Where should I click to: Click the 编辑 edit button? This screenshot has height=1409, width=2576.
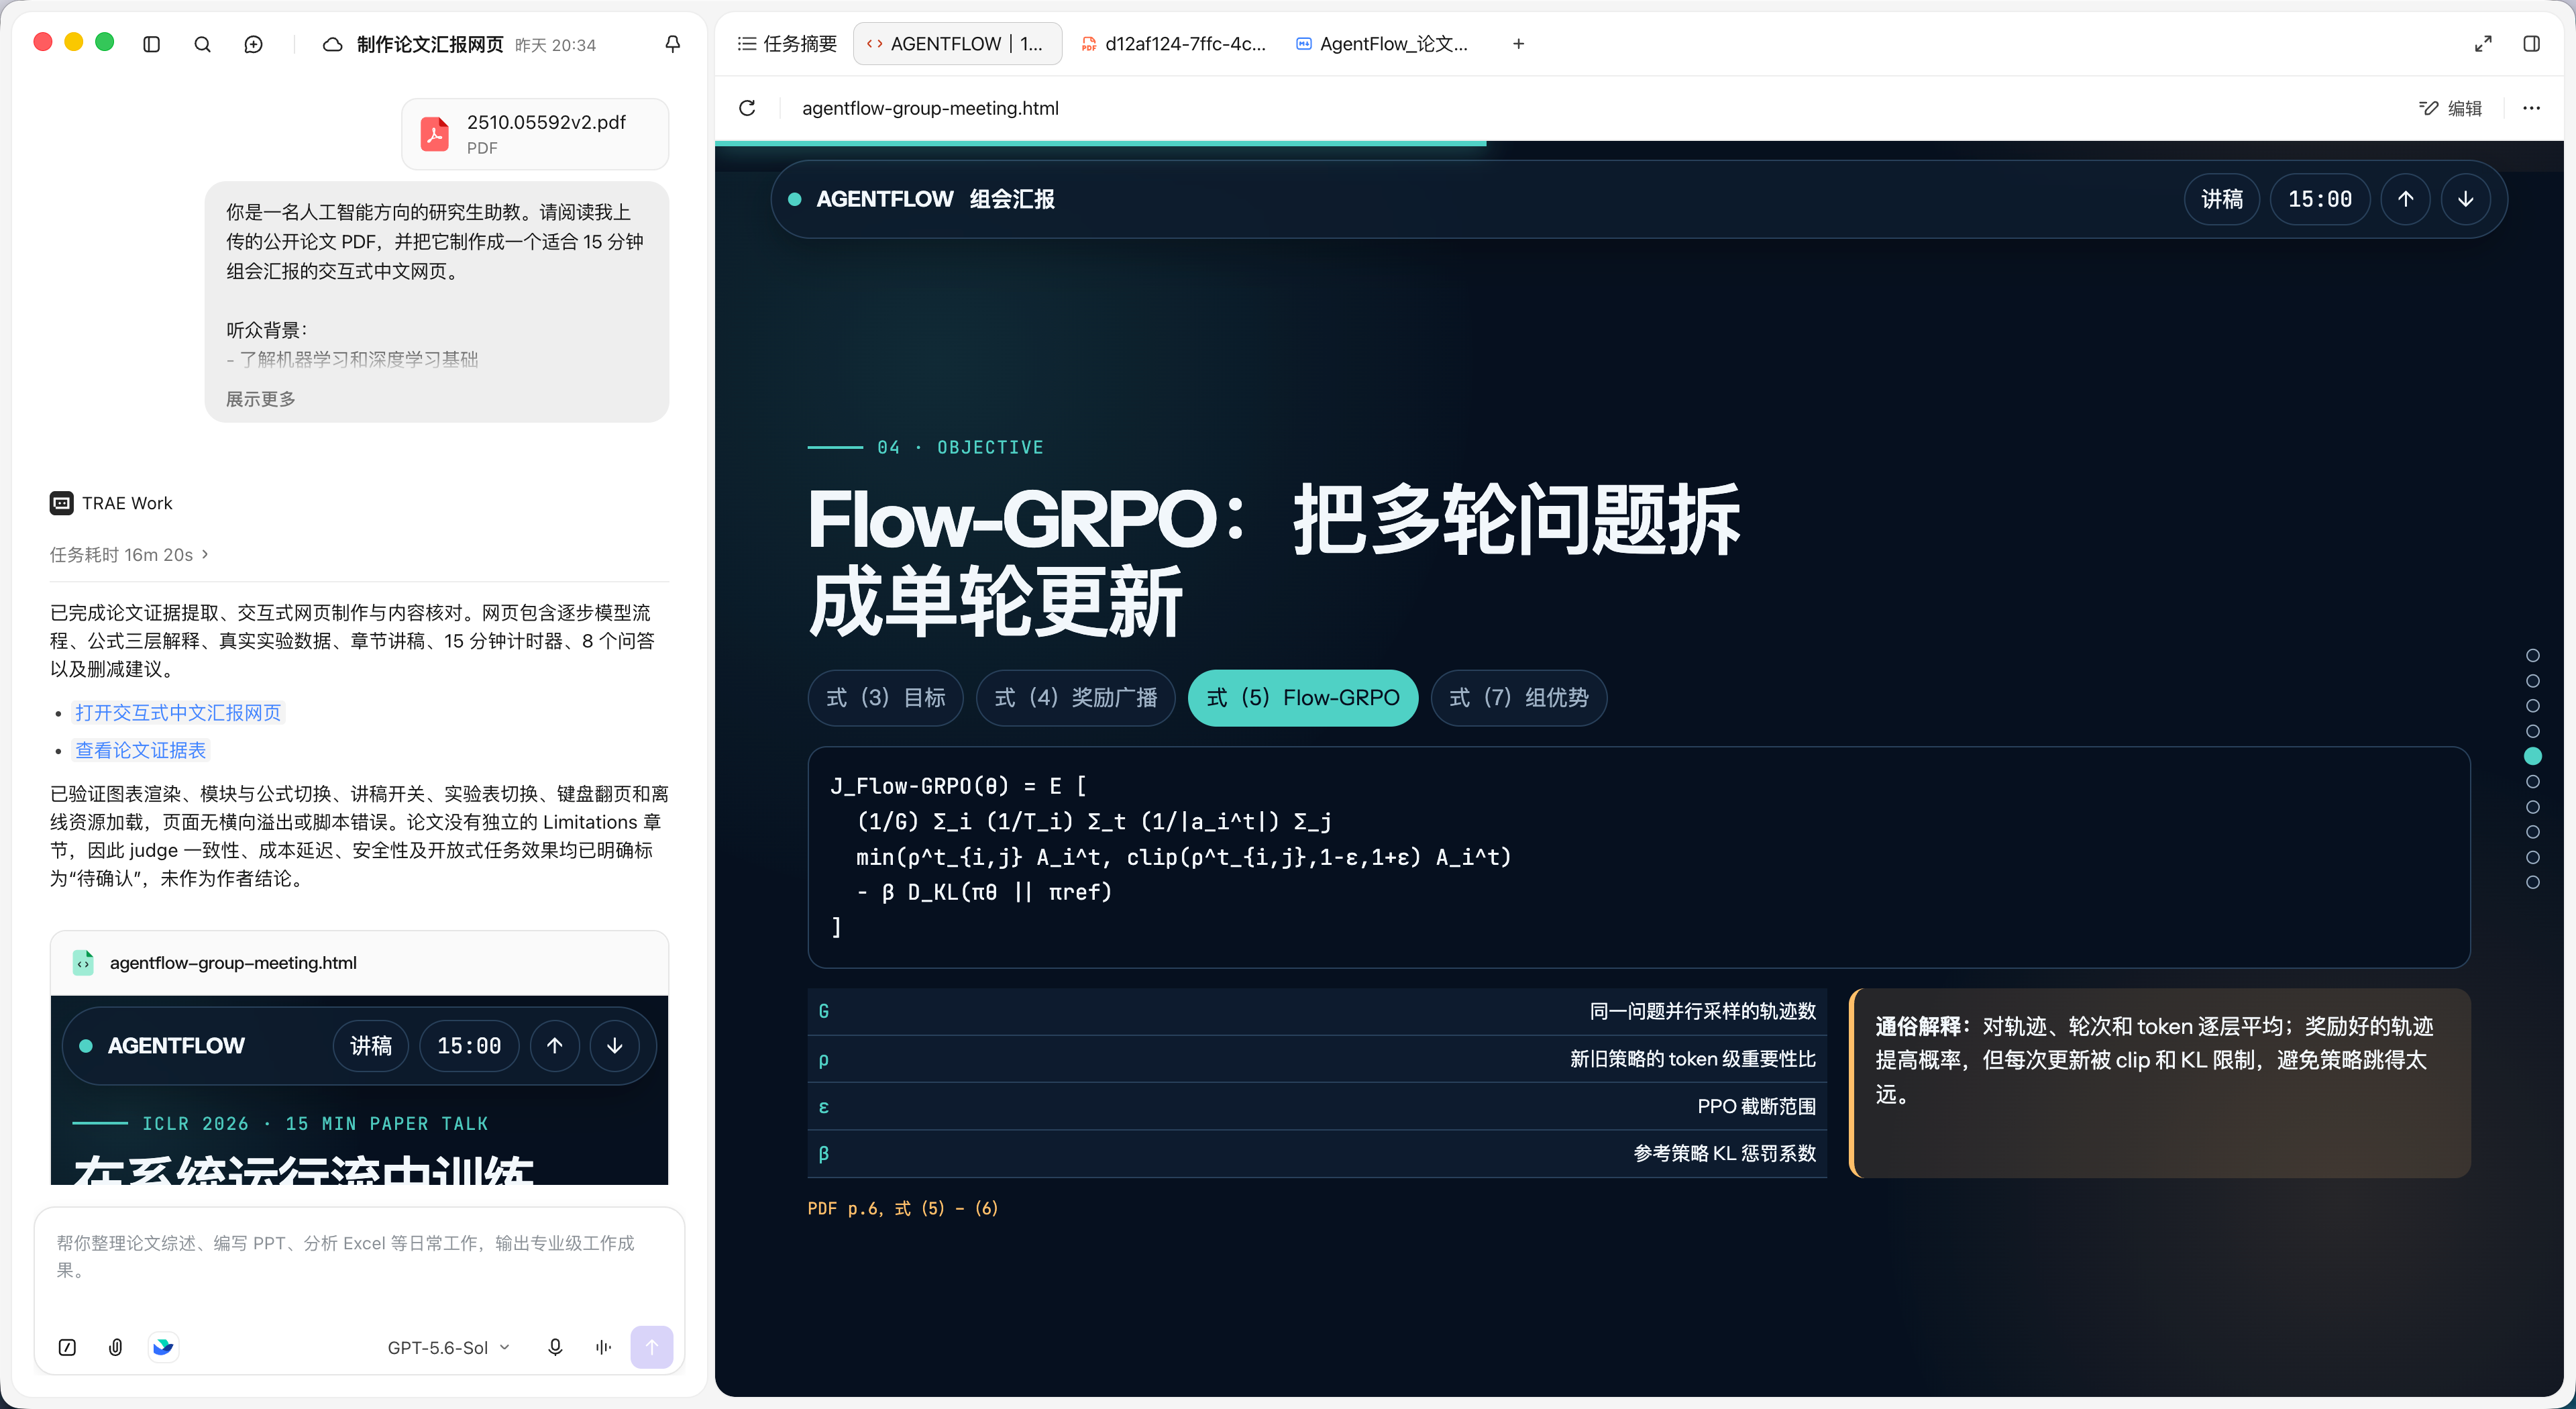2450,108
